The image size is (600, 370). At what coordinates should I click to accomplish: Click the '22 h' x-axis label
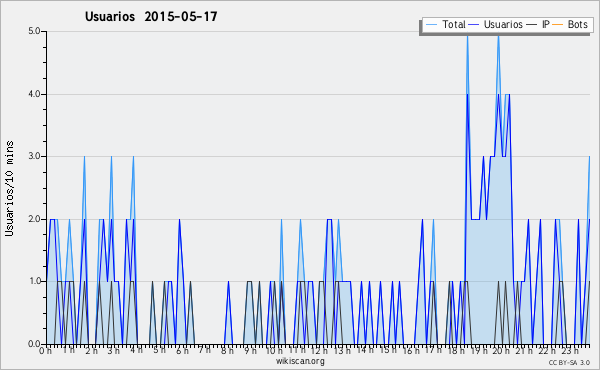tap(546, 351)
